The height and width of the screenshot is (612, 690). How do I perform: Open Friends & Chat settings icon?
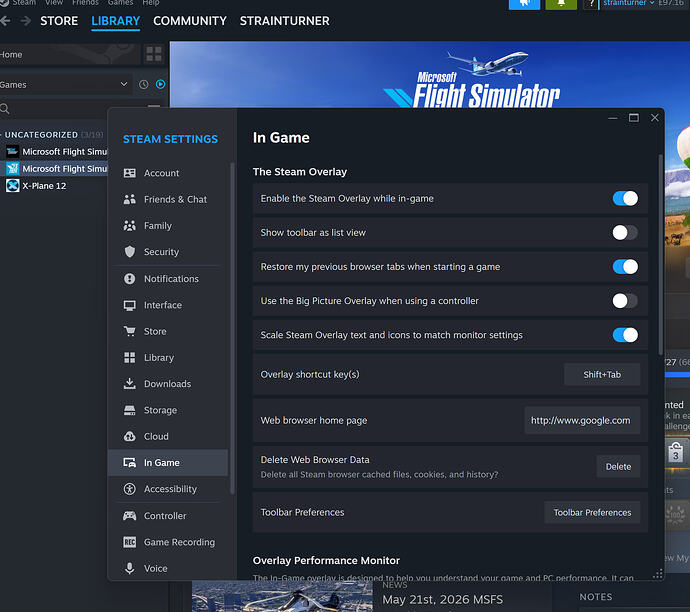click(129, 199)
